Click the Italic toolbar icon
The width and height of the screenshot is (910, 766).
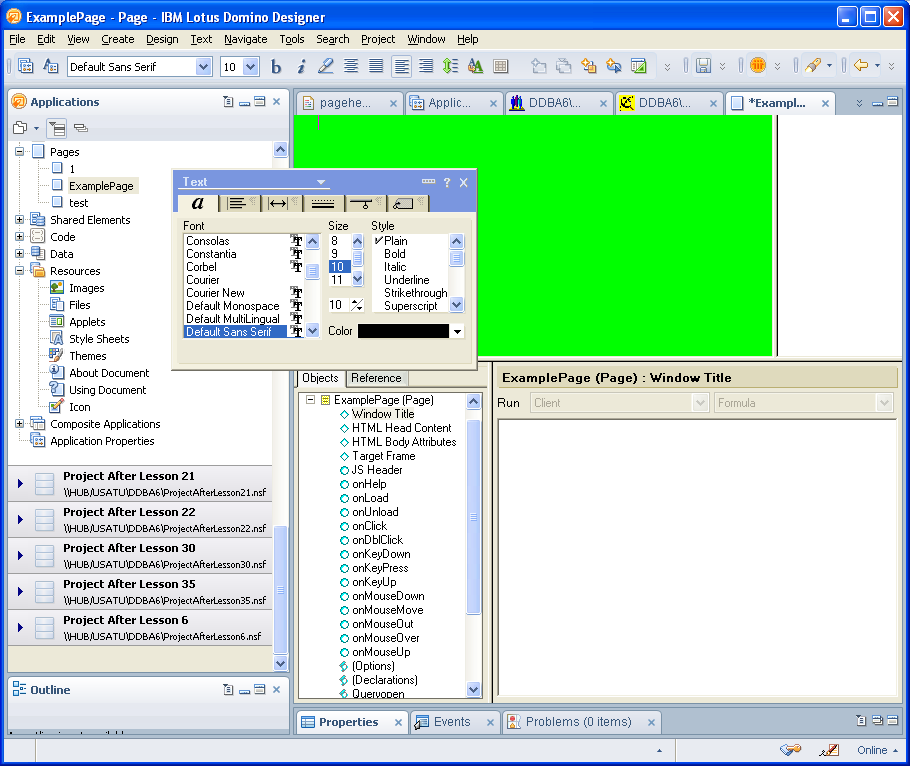point(301,66)
